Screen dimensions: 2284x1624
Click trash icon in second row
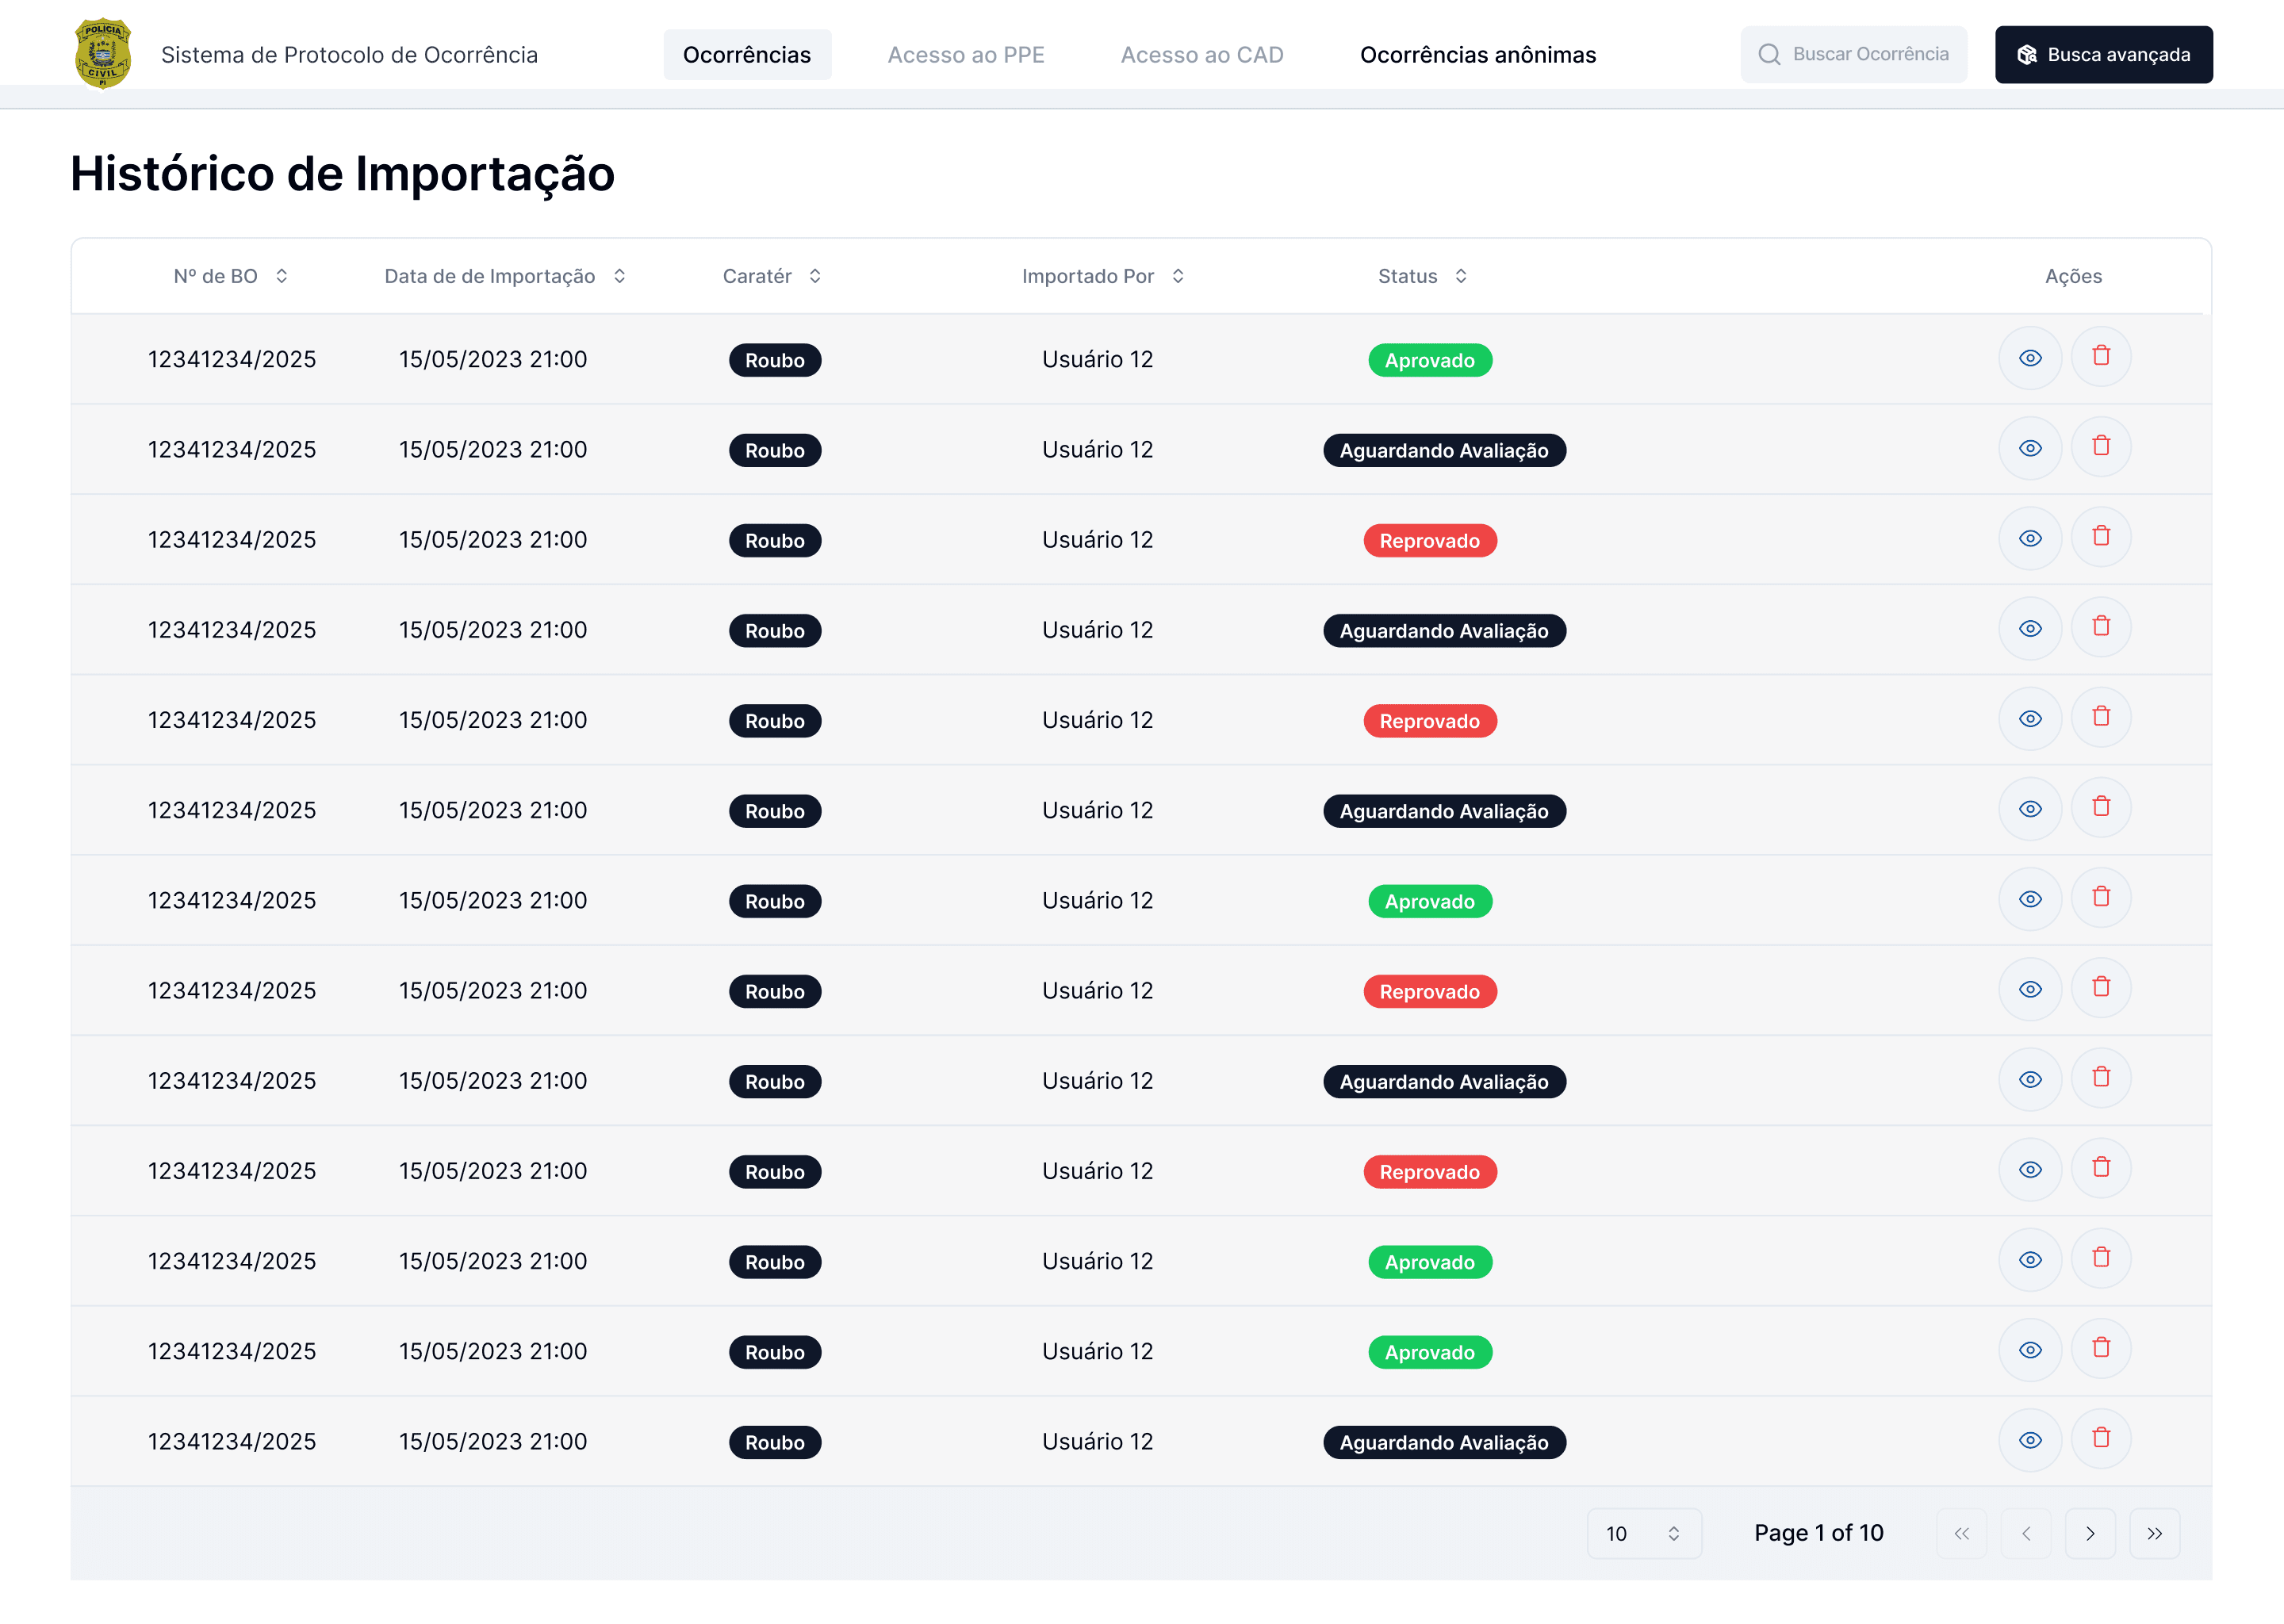tap(2100, 447)
